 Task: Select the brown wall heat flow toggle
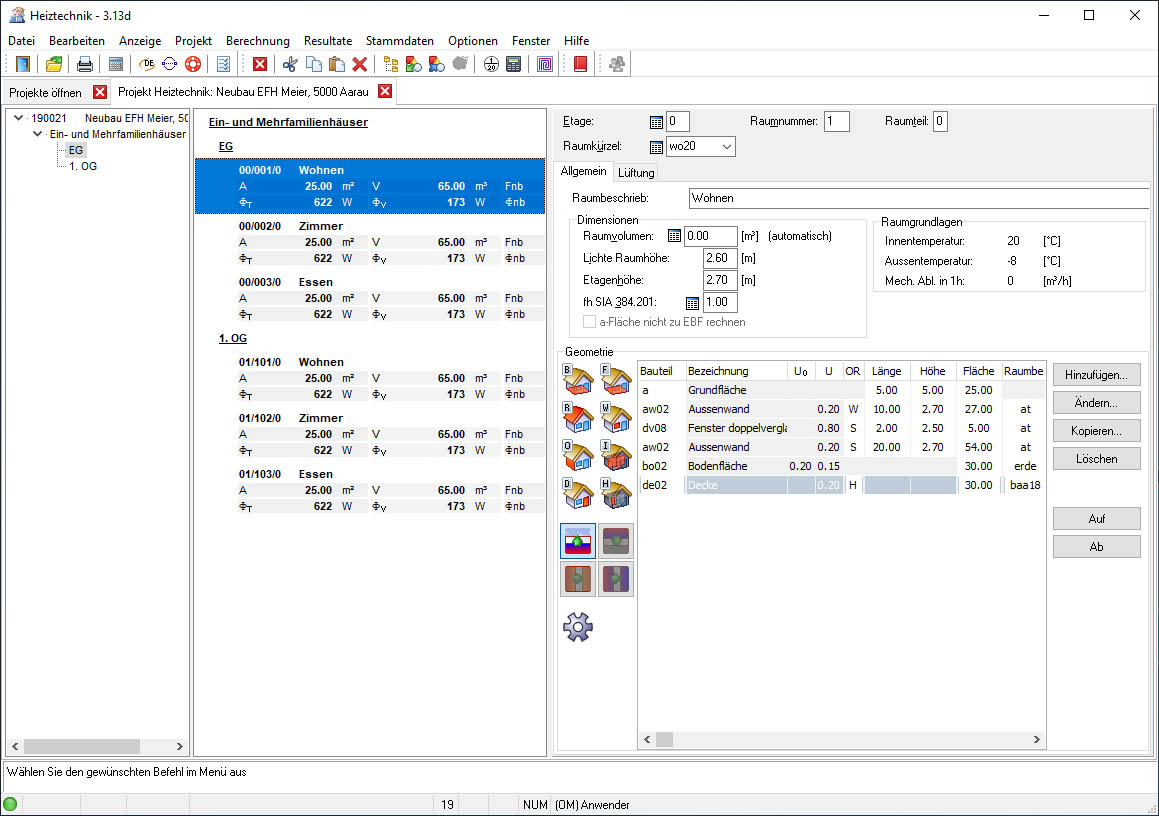pyautogui.click(x=578, y=579)
